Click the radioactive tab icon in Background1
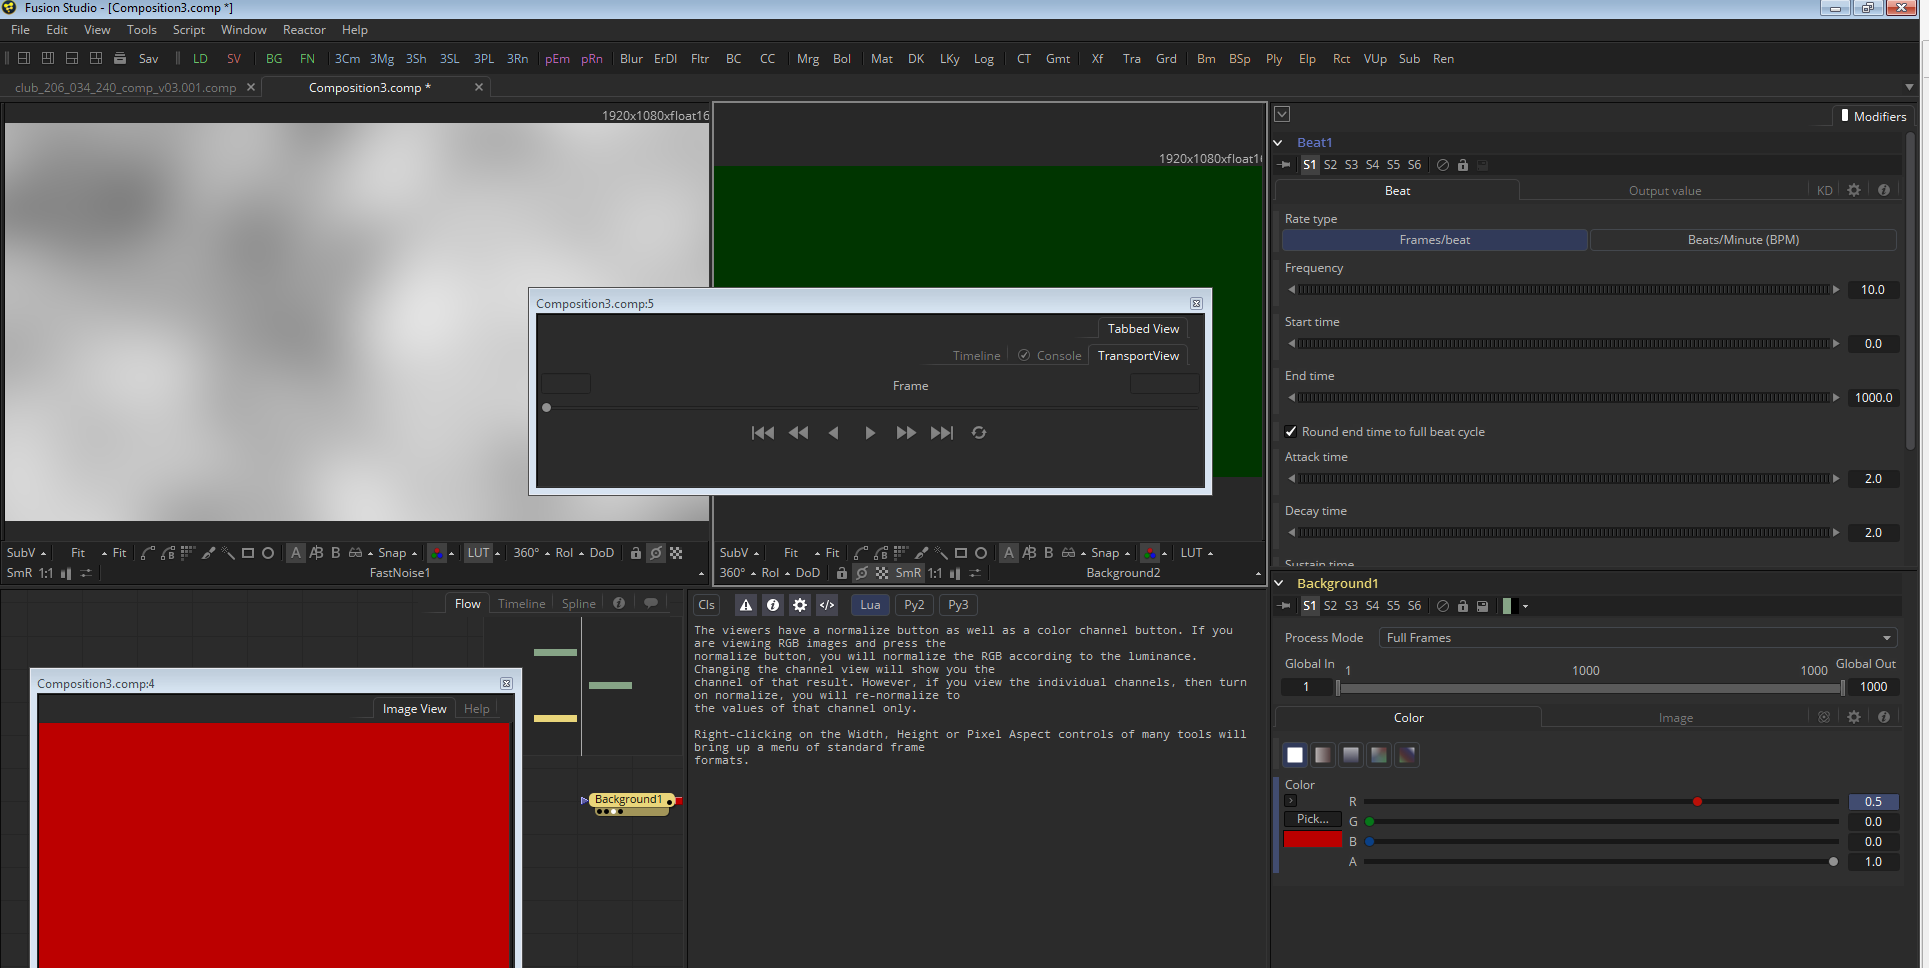1929x968 pixels. coord(1824,717)
